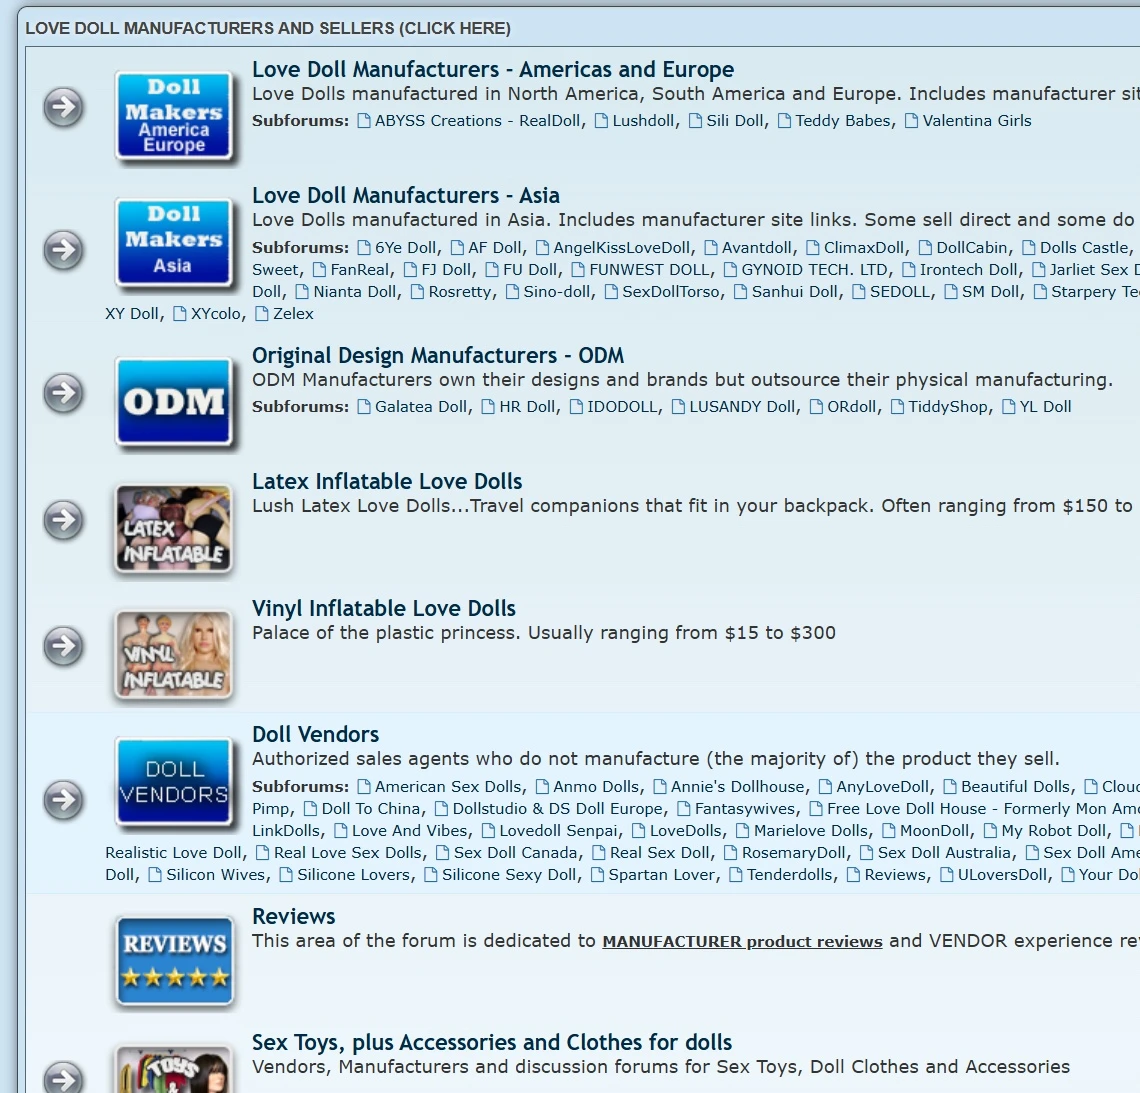Open Love Doll Manufacturers - Americas and Europe forum
1140x1093 pixels.
click(493, 69)
